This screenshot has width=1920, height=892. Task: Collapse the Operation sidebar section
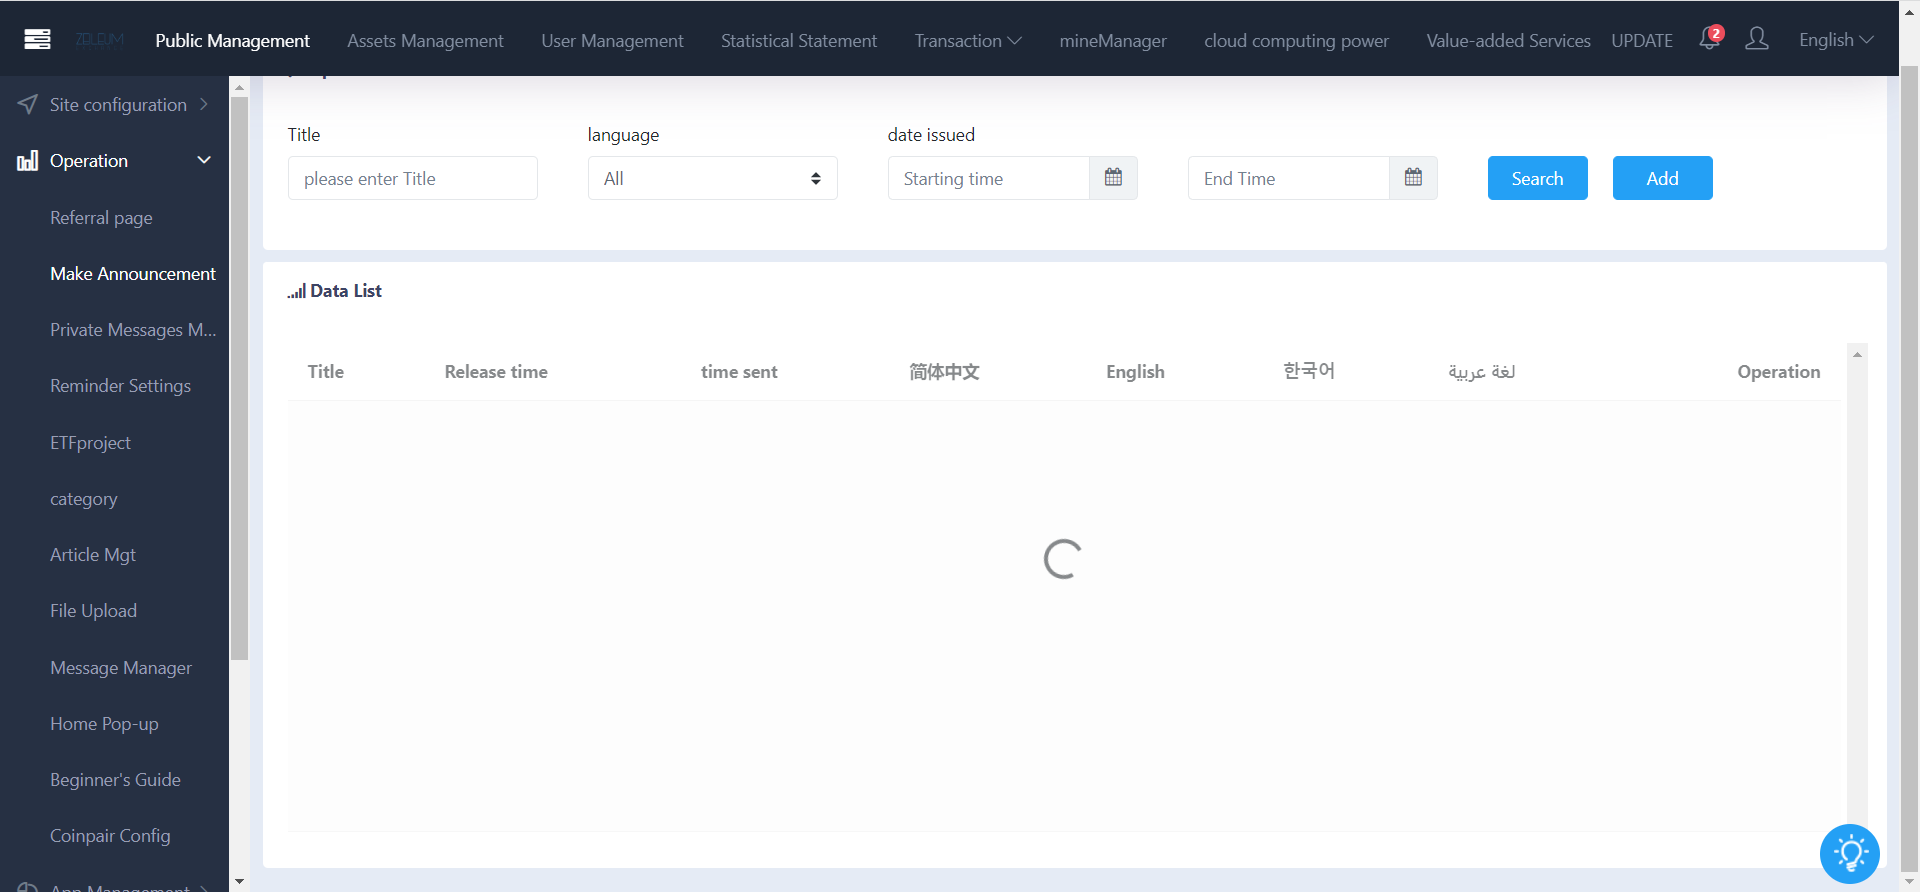click(204, 160)
